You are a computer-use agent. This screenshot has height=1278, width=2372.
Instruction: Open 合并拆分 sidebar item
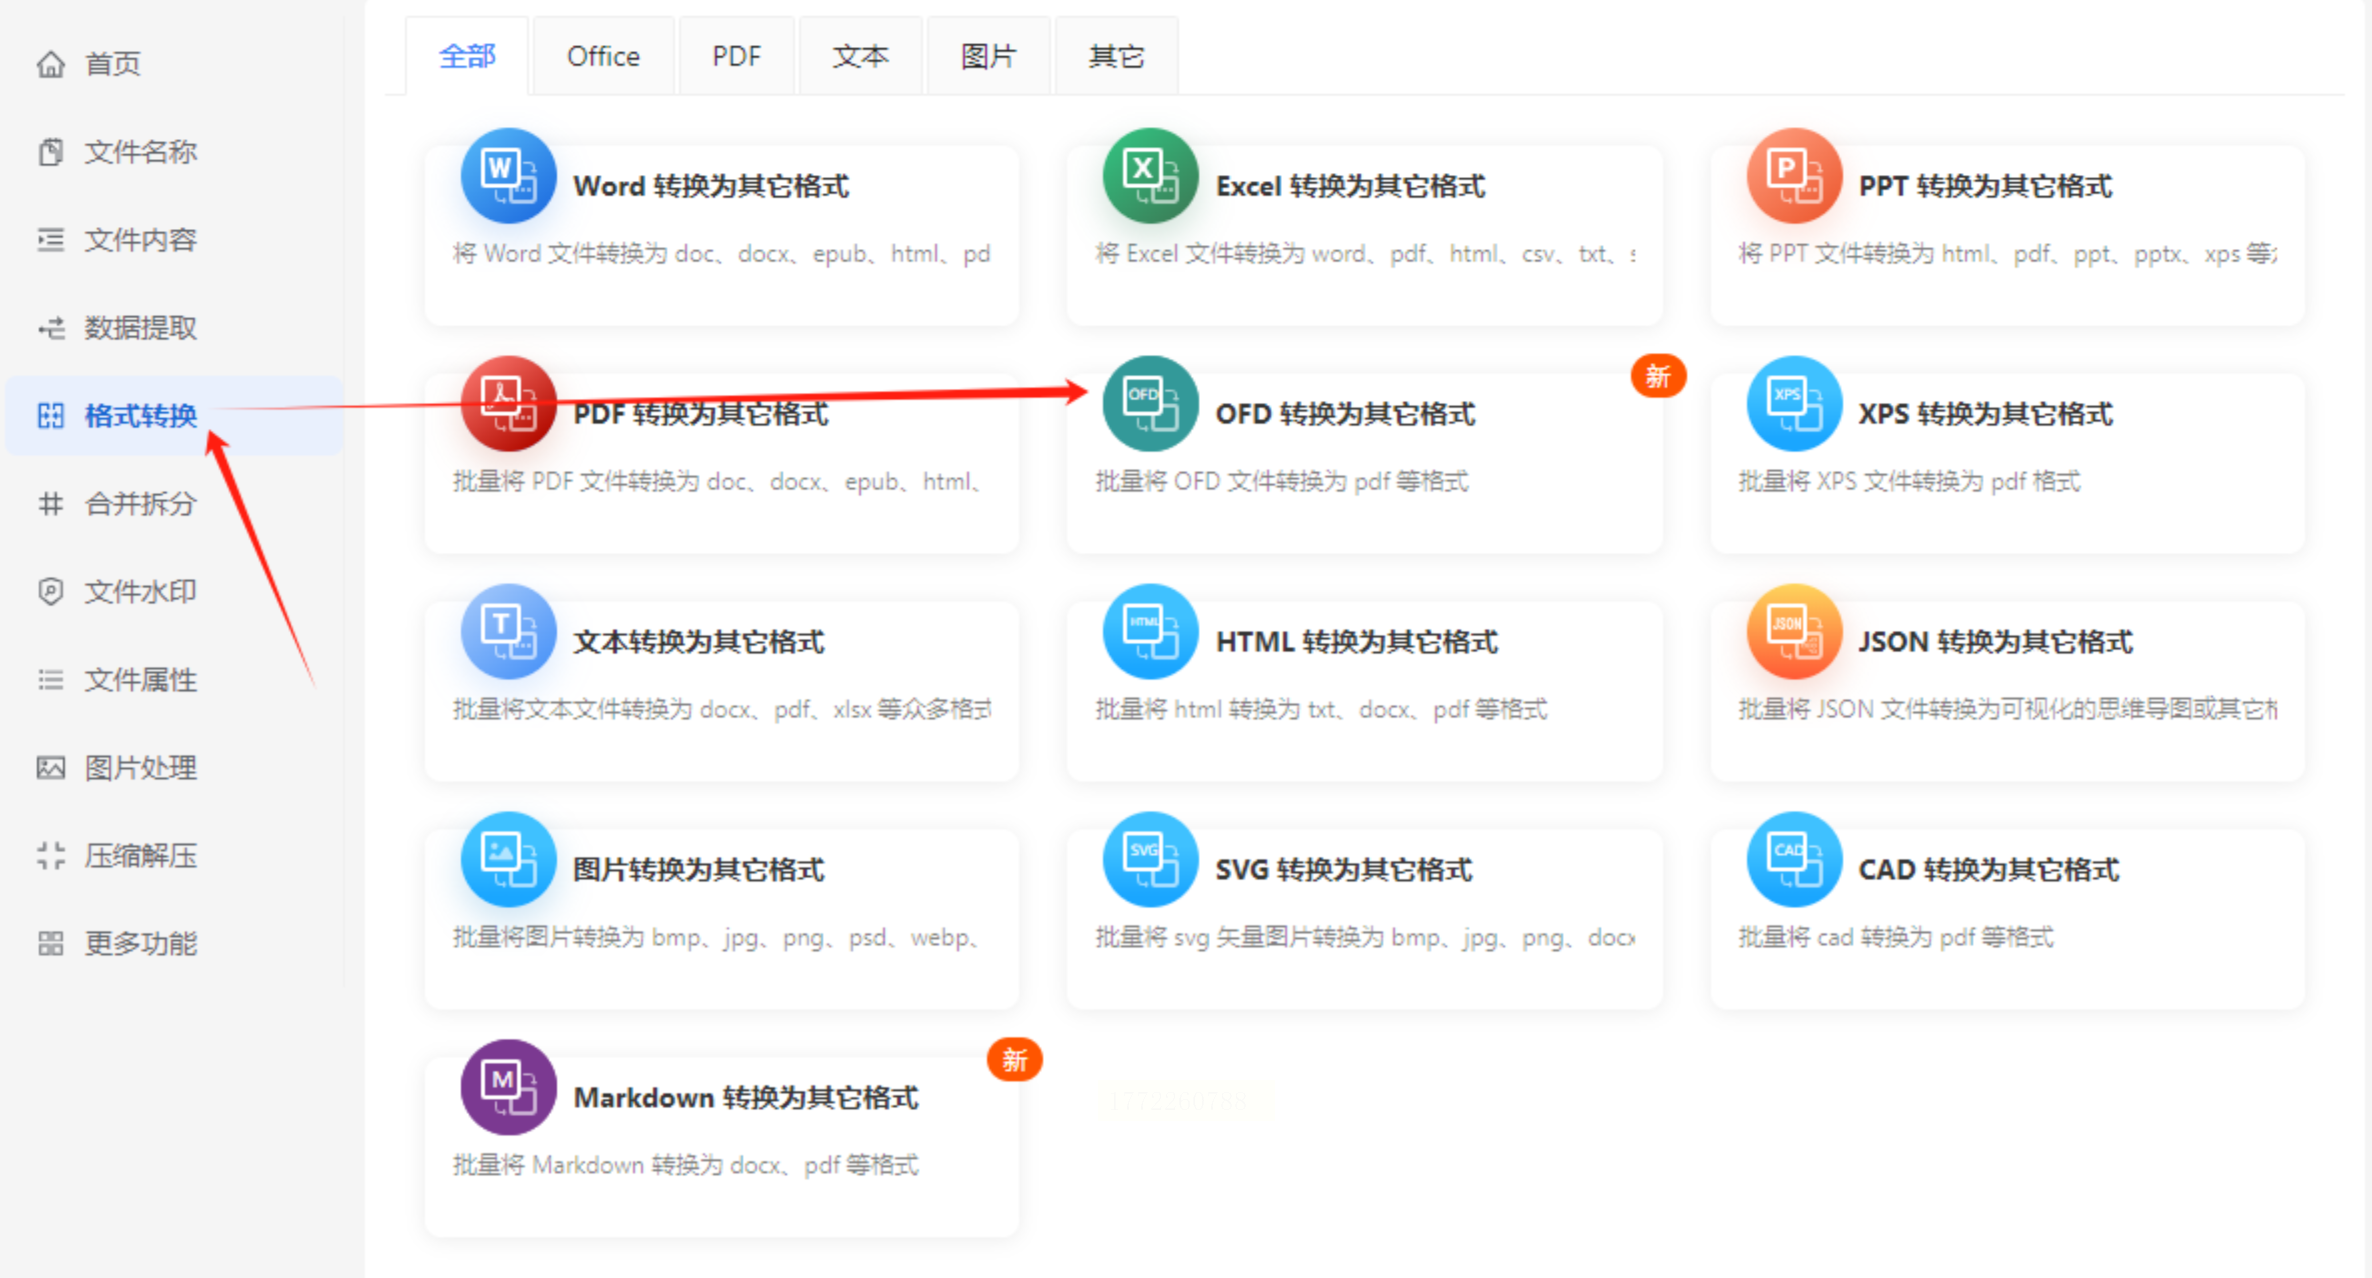[140, 504]
